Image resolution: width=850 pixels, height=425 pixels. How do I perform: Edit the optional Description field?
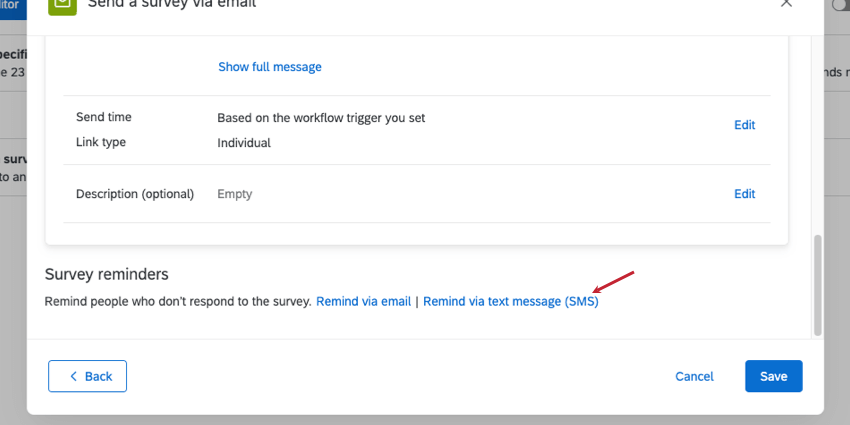(x=744, y=194)
